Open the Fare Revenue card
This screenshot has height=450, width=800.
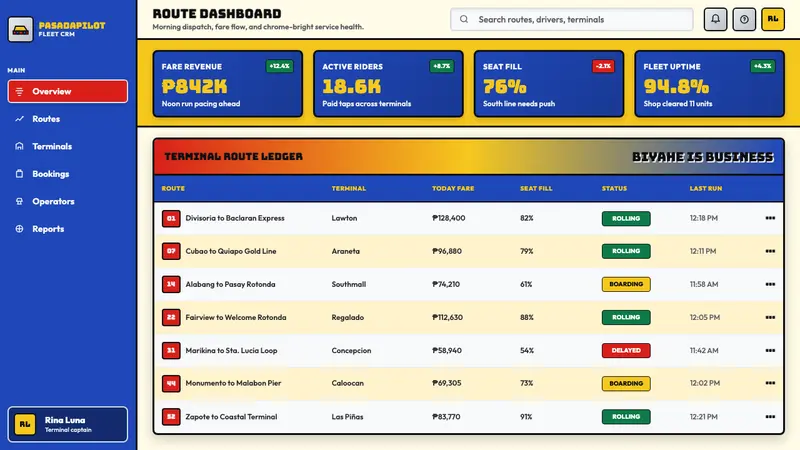(x=228, y=84)
